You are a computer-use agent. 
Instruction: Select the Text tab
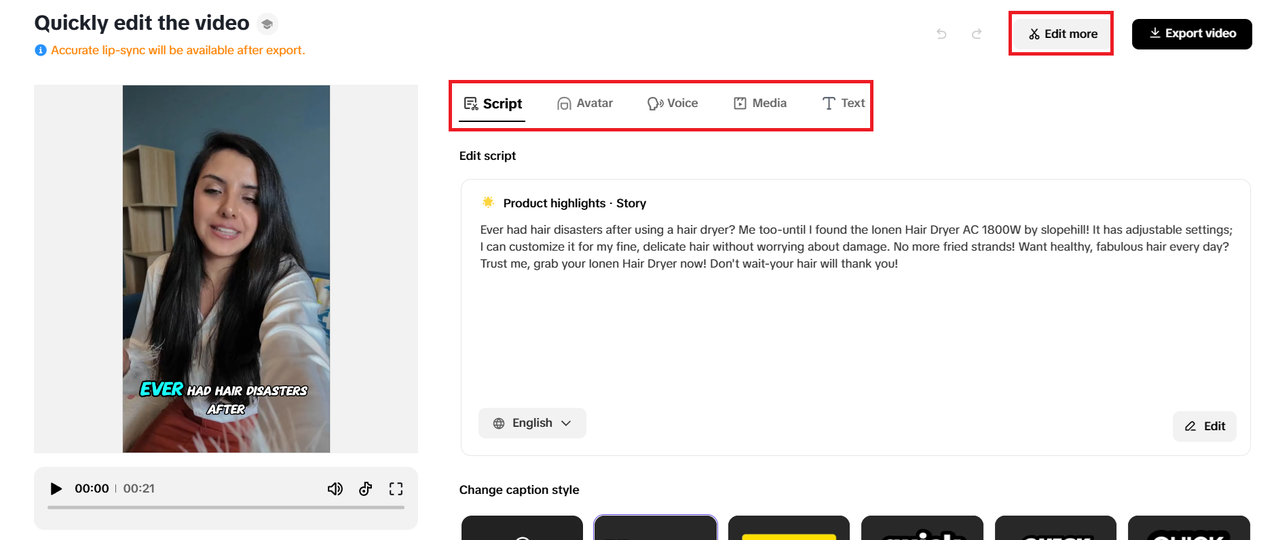coord(843,103)
